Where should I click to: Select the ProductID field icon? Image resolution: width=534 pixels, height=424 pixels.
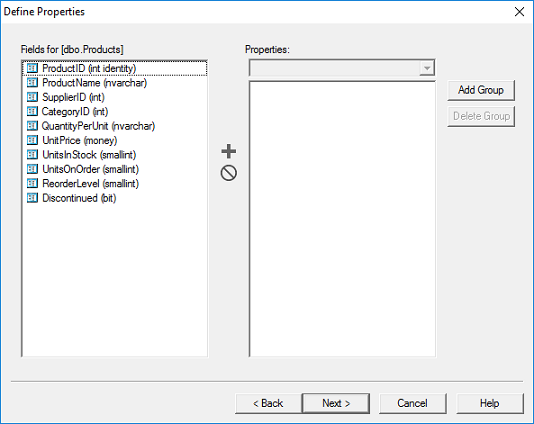32,68
